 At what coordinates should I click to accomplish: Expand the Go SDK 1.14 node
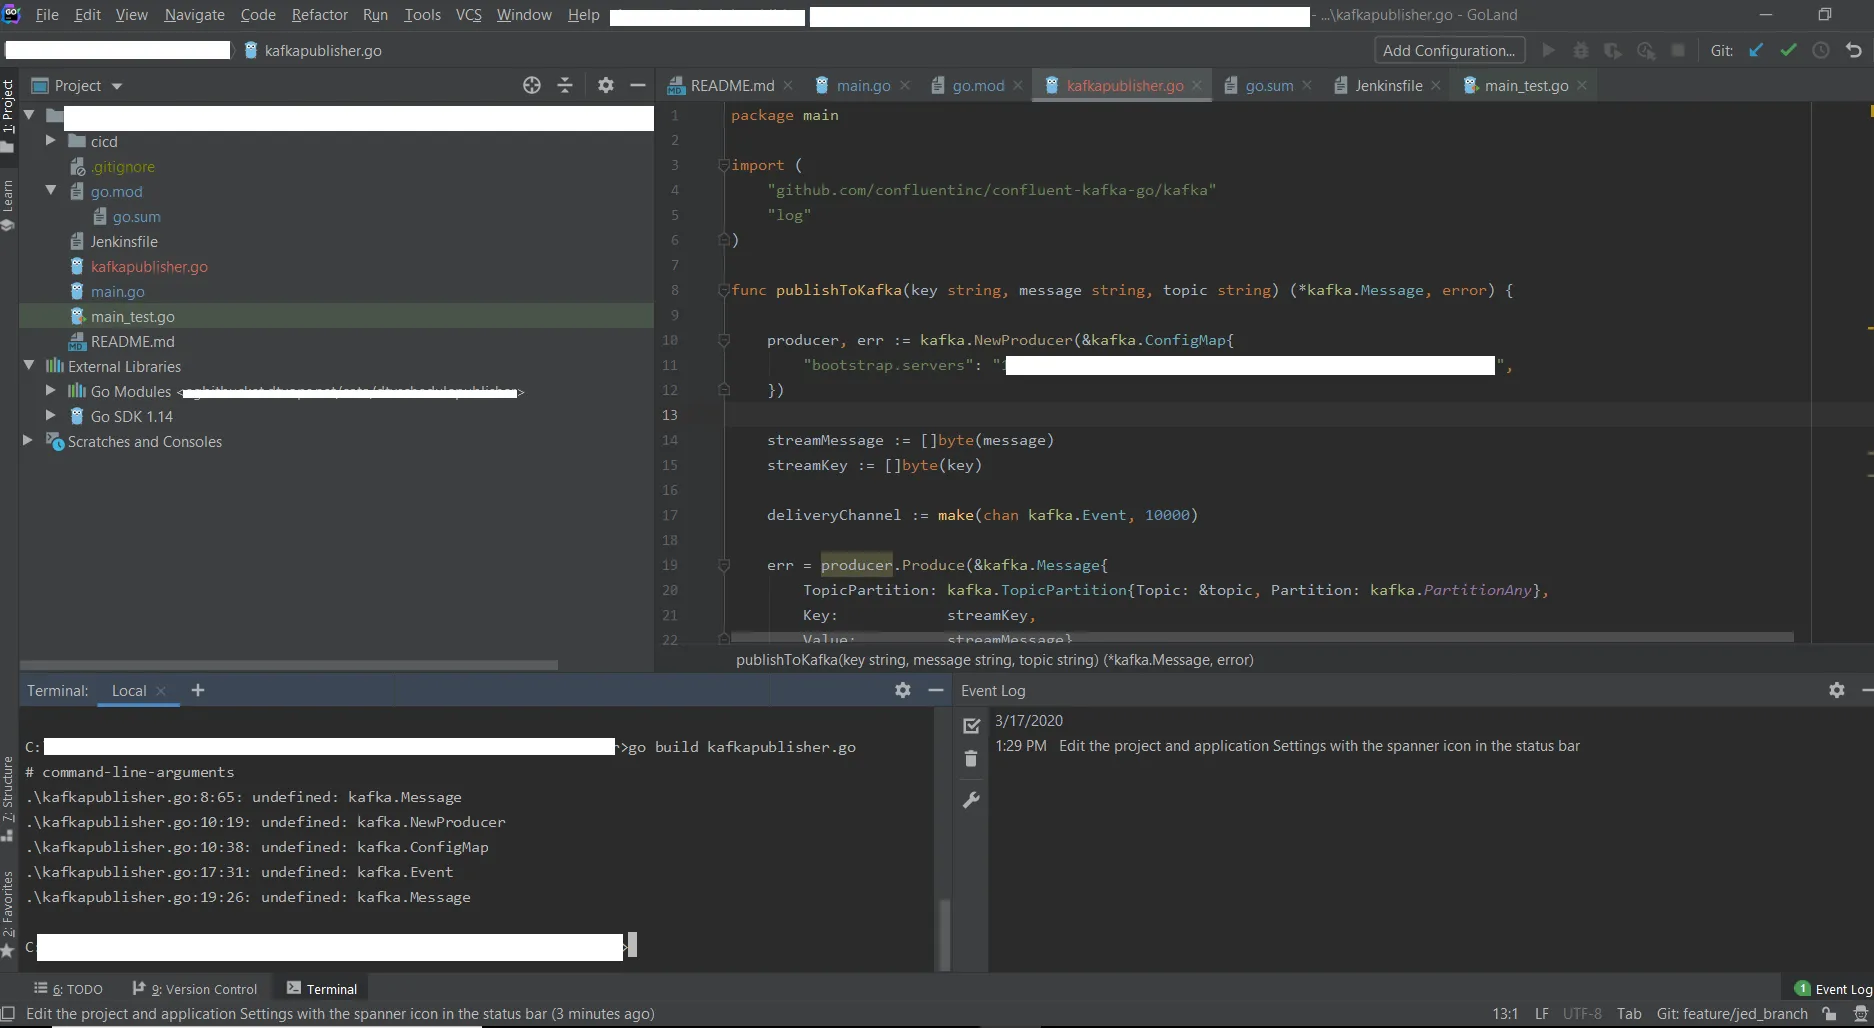pos(51,416)
